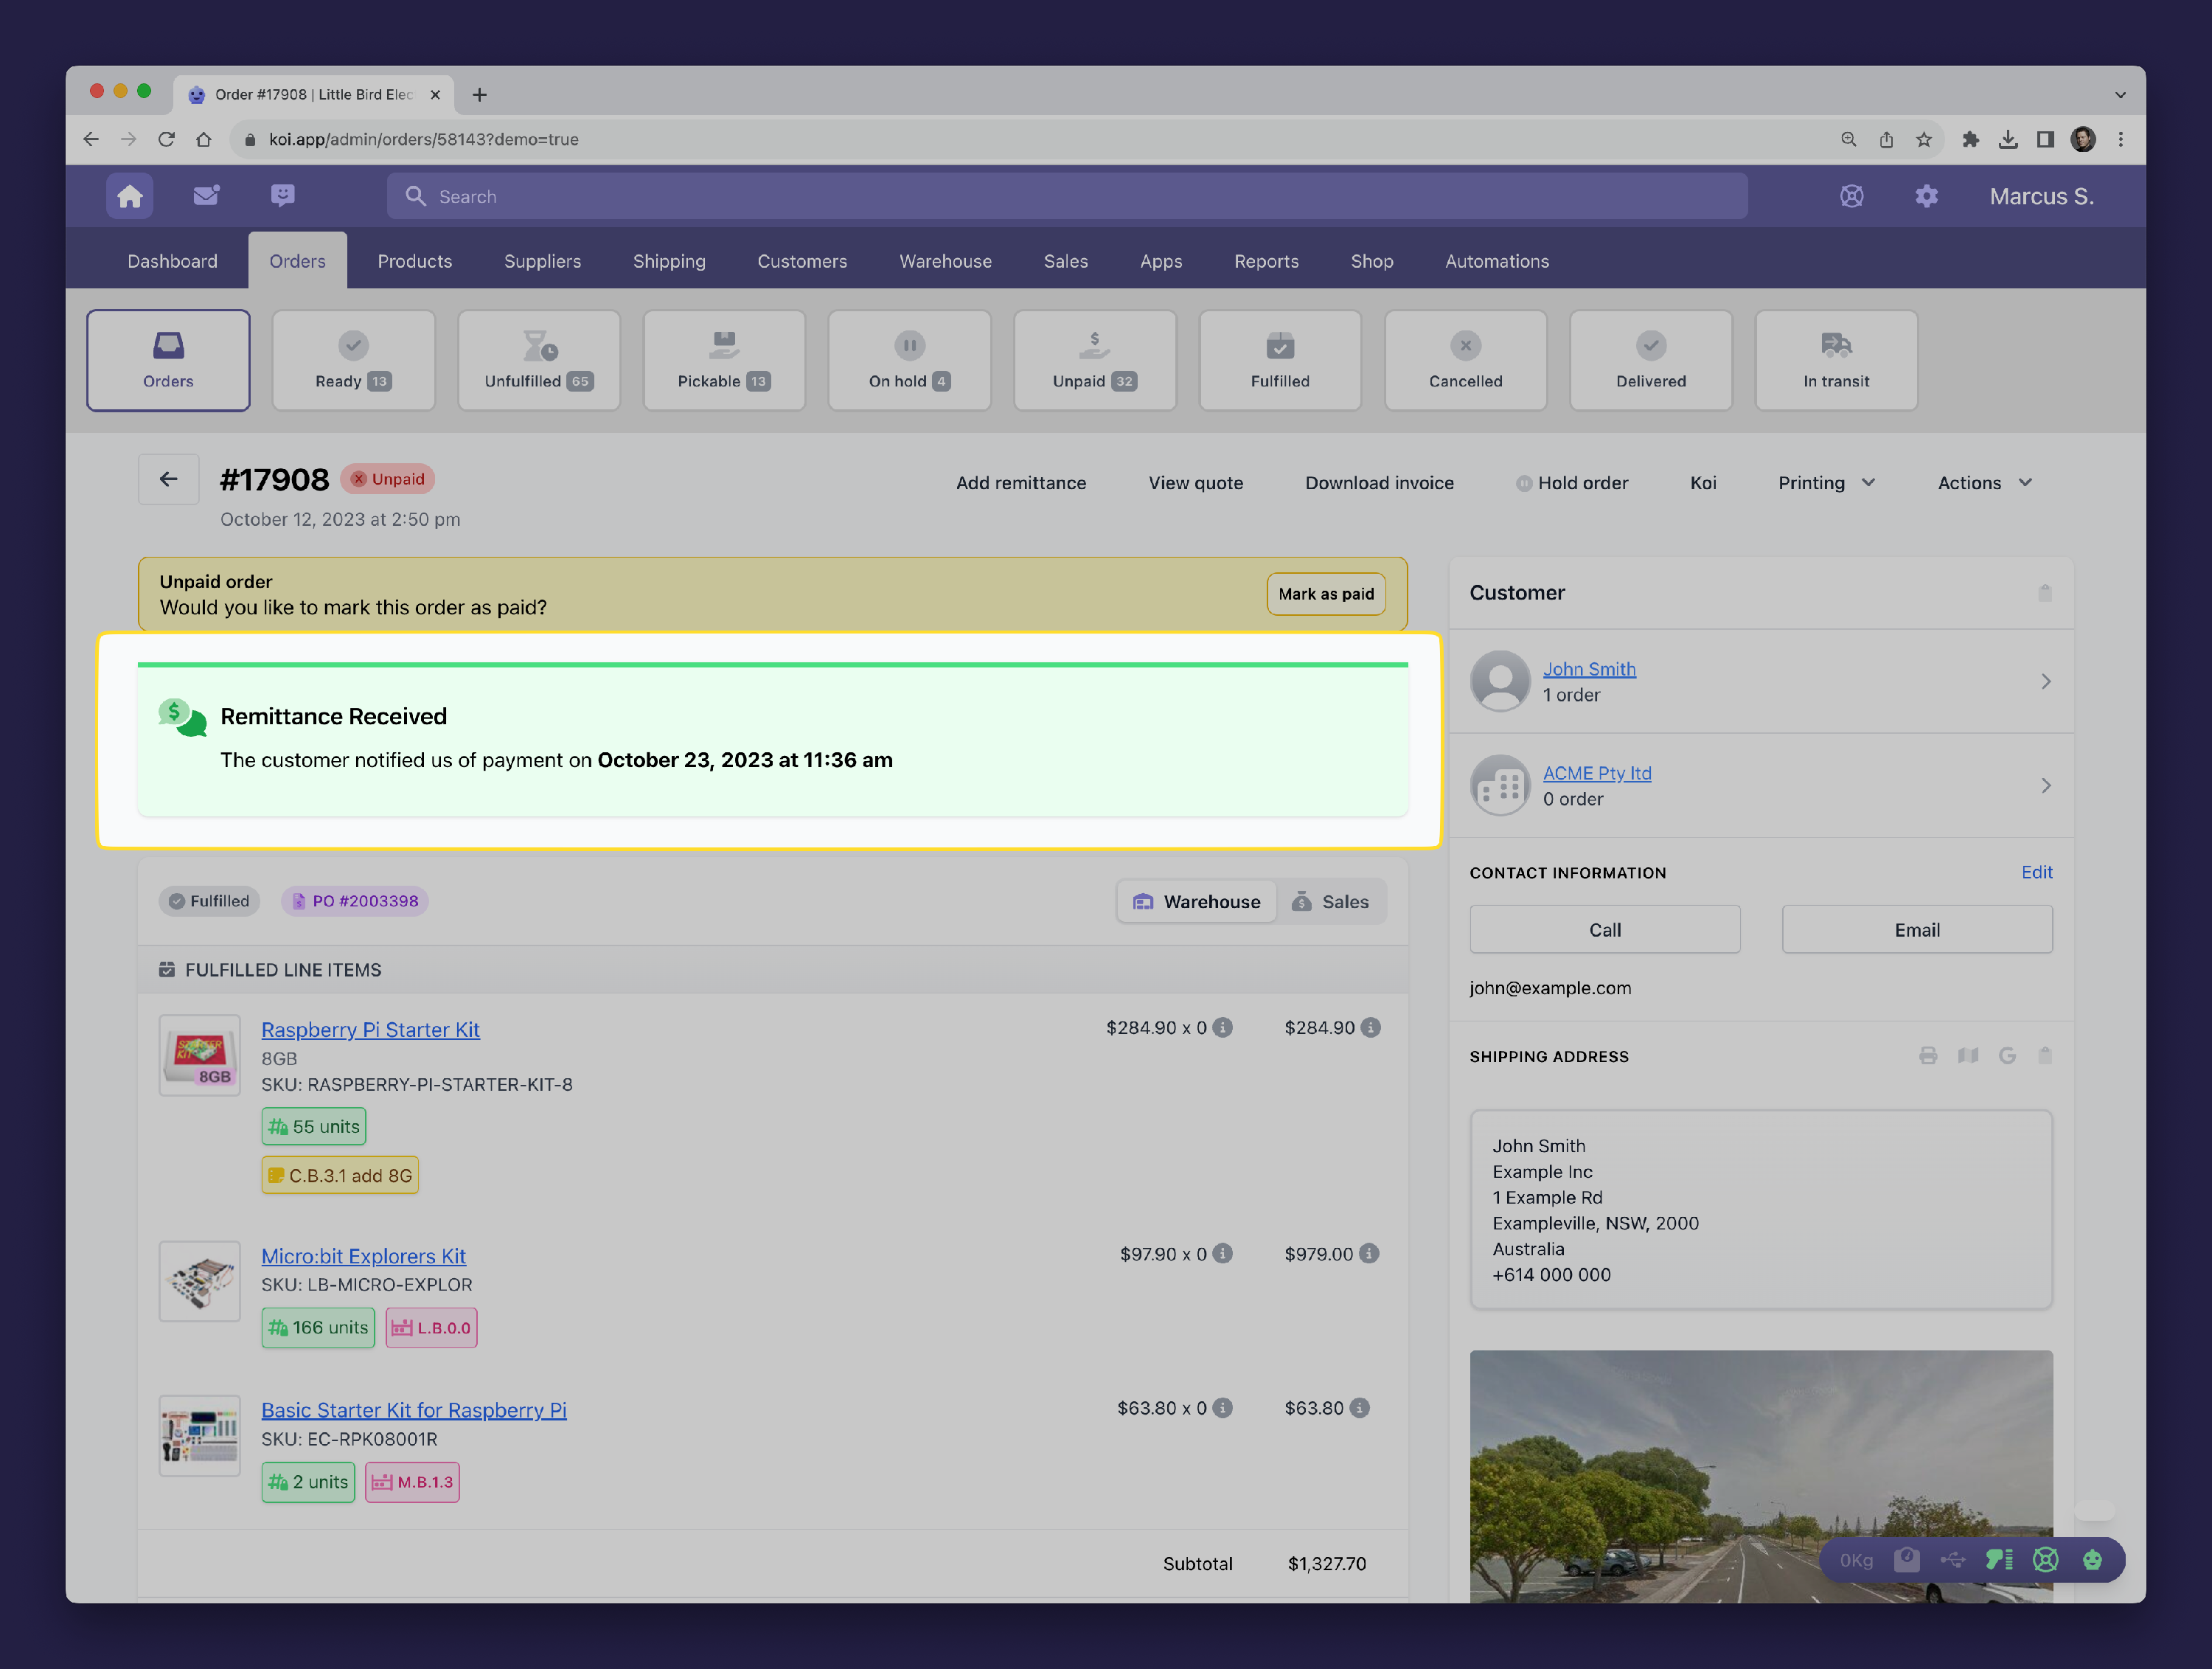
Task: Click the Mark as paid button
Action: tap(1325, 594)
